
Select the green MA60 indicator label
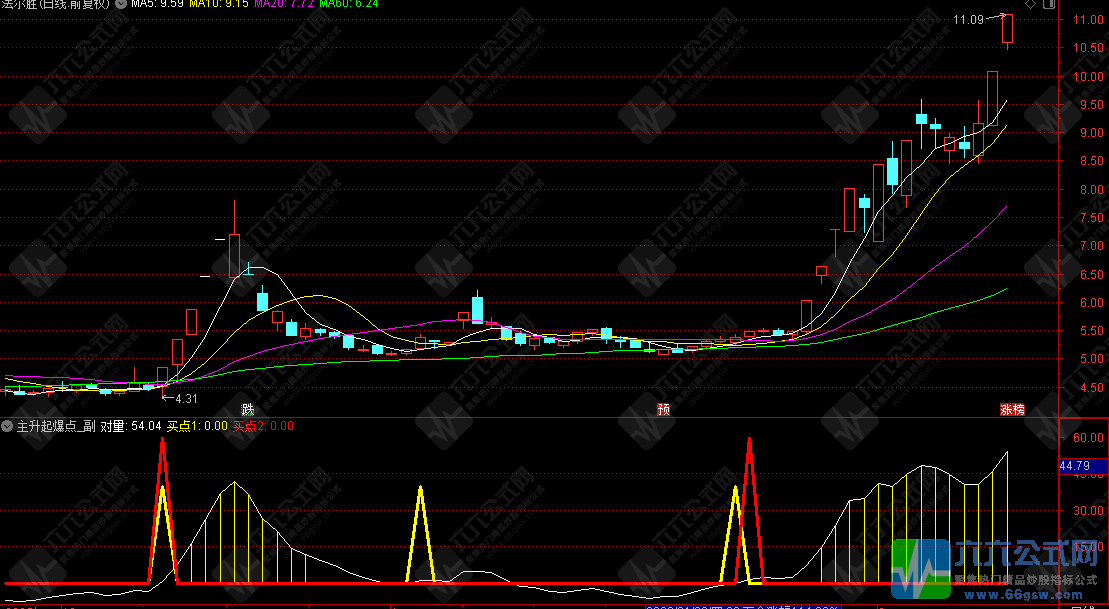coord(350,5)
